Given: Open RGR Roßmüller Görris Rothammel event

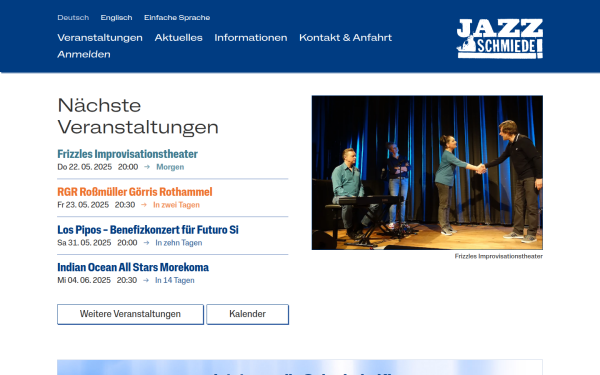Looking at the screenshot, I should click(x=135, y=192).
